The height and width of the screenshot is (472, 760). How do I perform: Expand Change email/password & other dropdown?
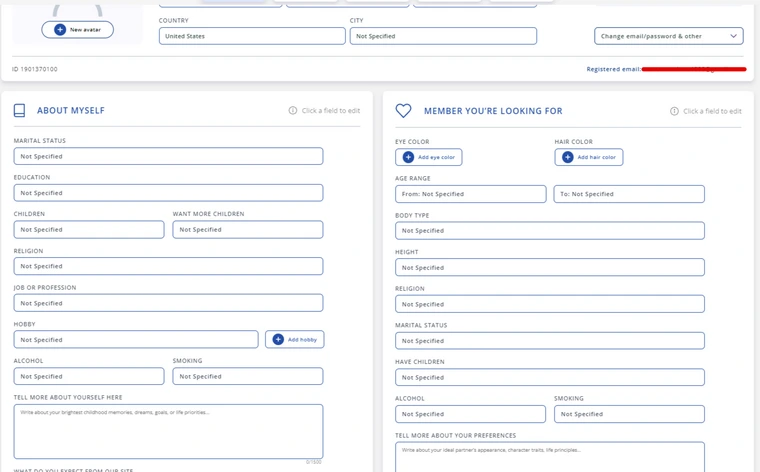pos(669,36)
